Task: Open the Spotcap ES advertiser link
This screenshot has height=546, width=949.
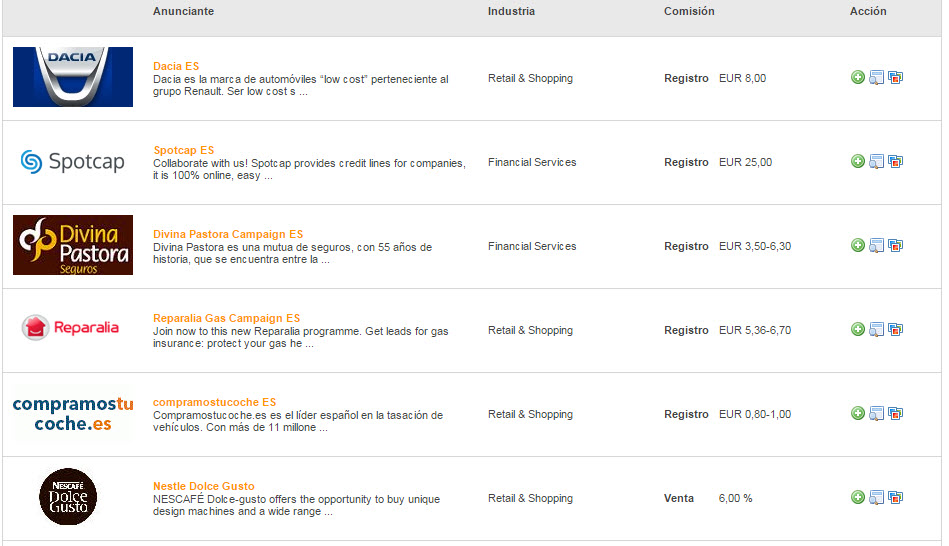Action: pyautogui.click(x=183, y=150)
